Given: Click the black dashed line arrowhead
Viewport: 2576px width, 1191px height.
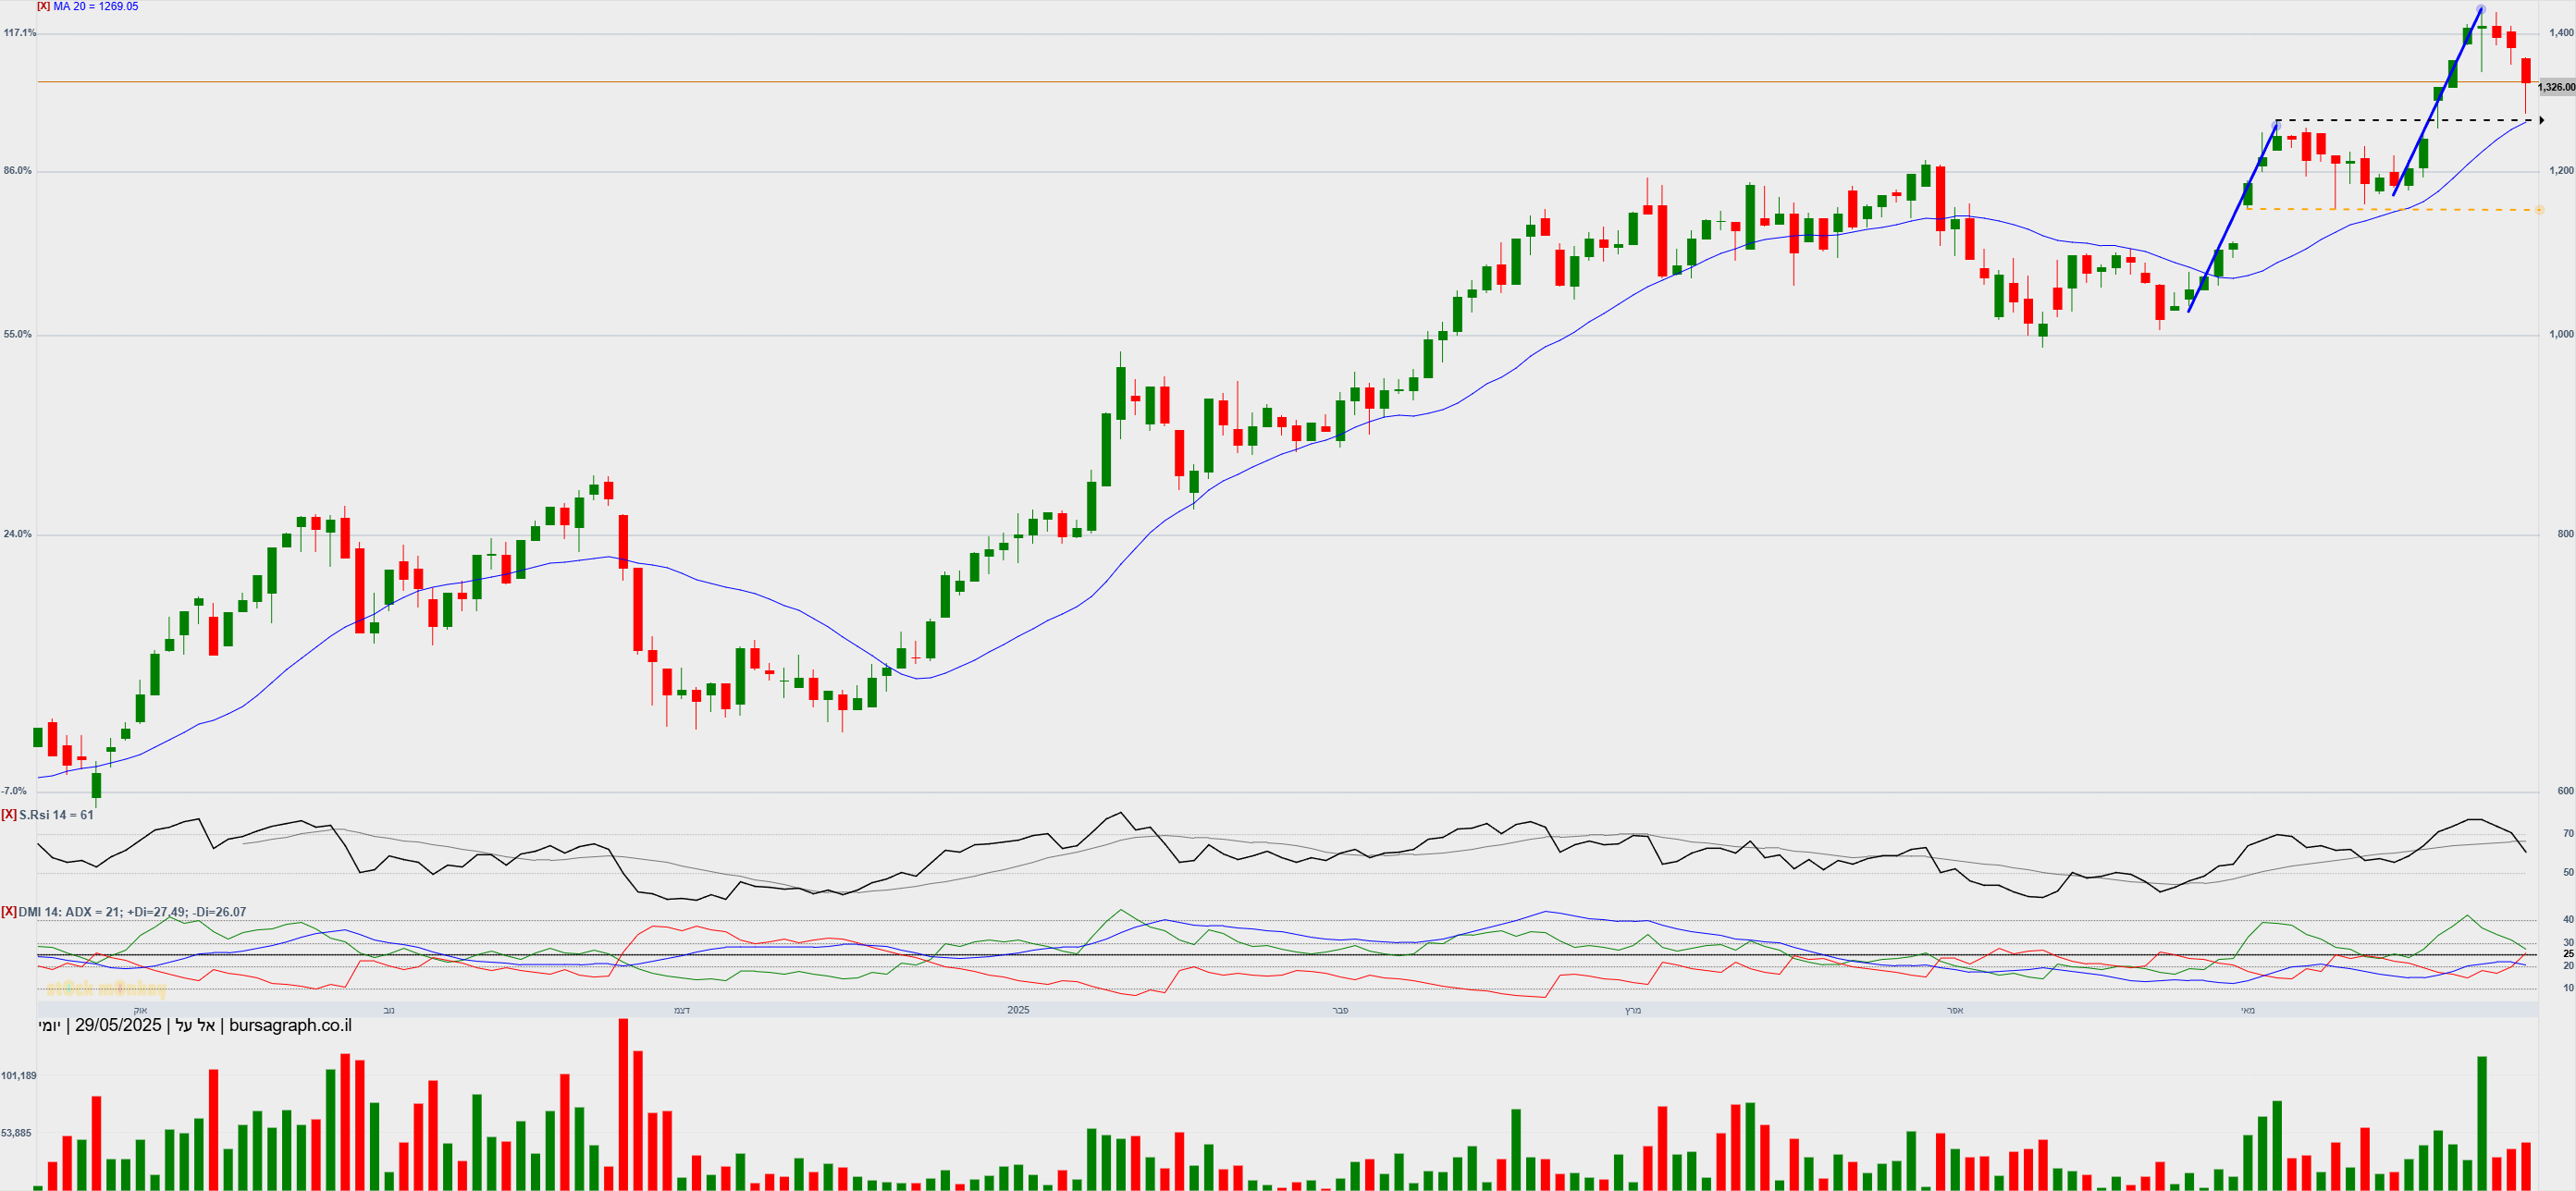Looking at the screenshot, I should coord(2541,120).
